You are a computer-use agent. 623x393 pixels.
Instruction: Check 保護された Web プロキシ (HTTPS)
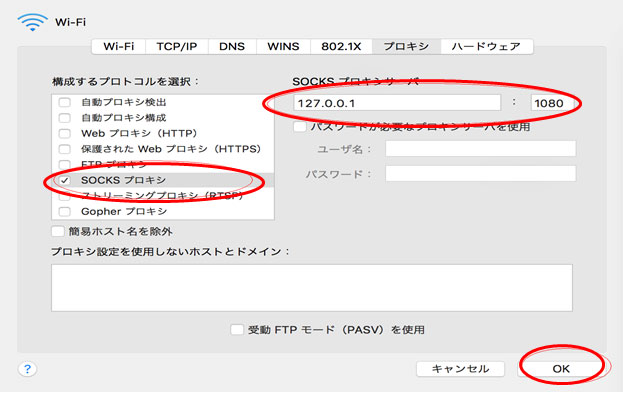tap(64, 149)
